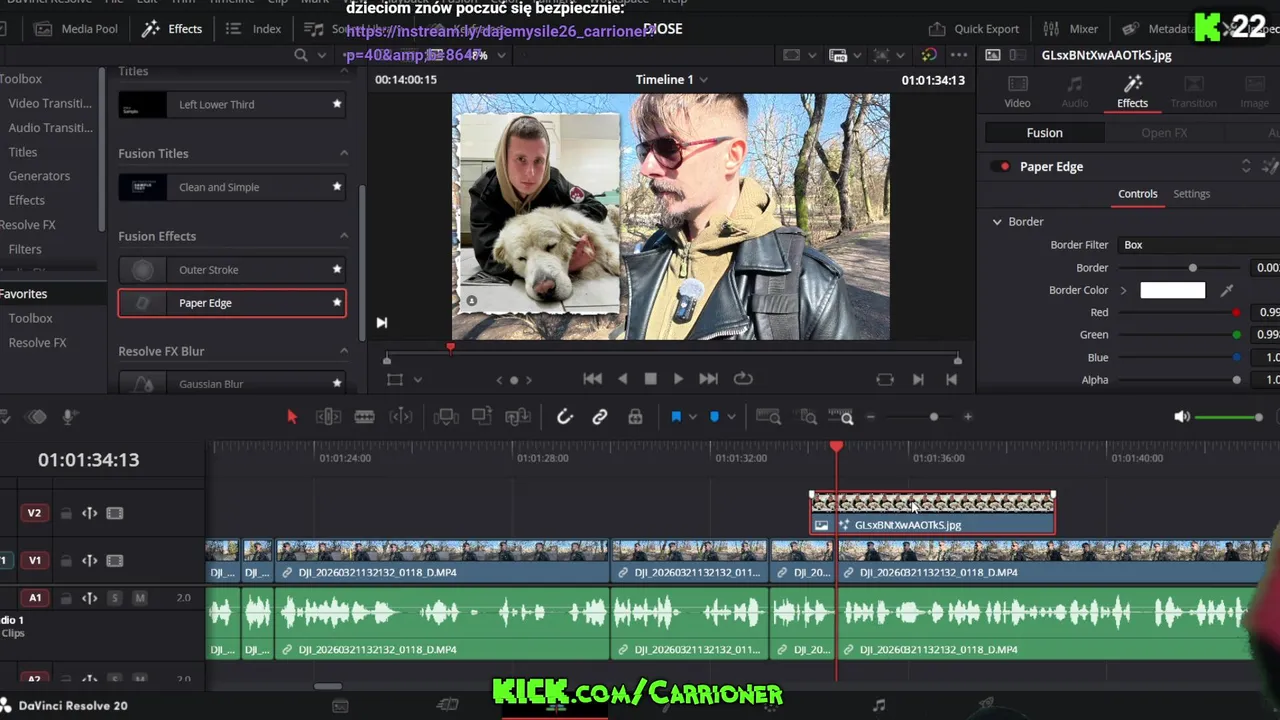This screenshot has width=1280, height=720.
Task: Pick border color with the eyedropper
Action: pos(1227,290)
